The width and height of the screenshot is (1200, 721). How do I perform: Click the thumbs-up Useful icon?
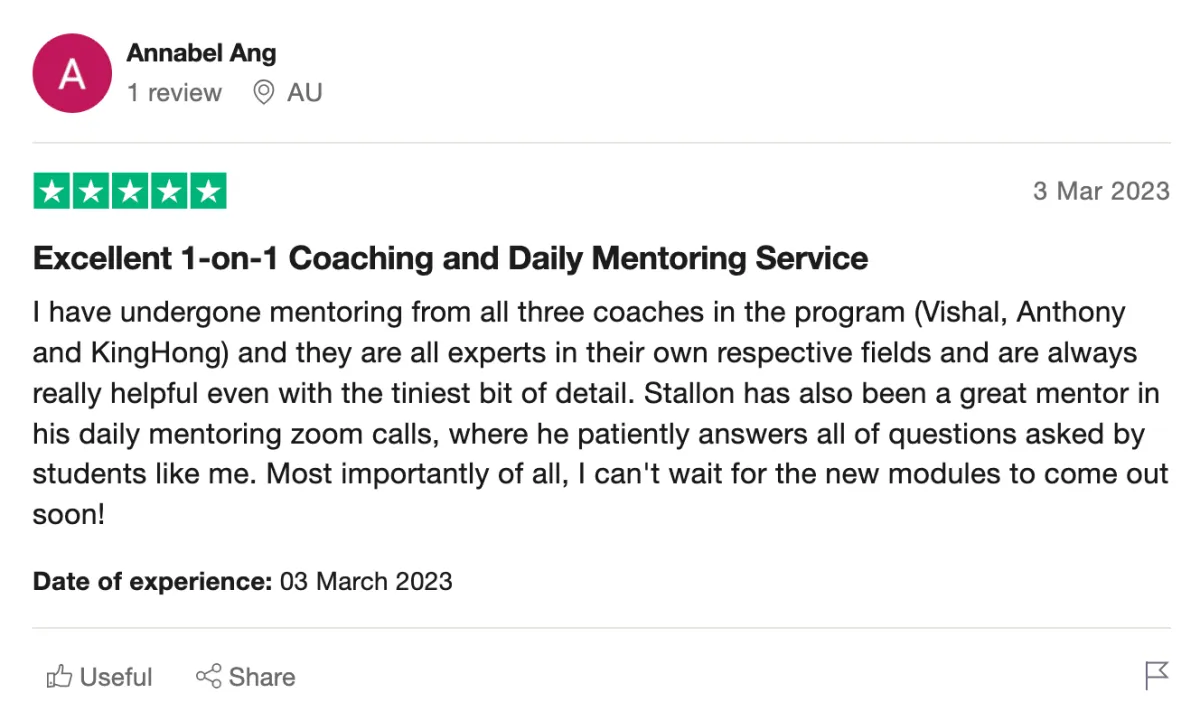59,677
